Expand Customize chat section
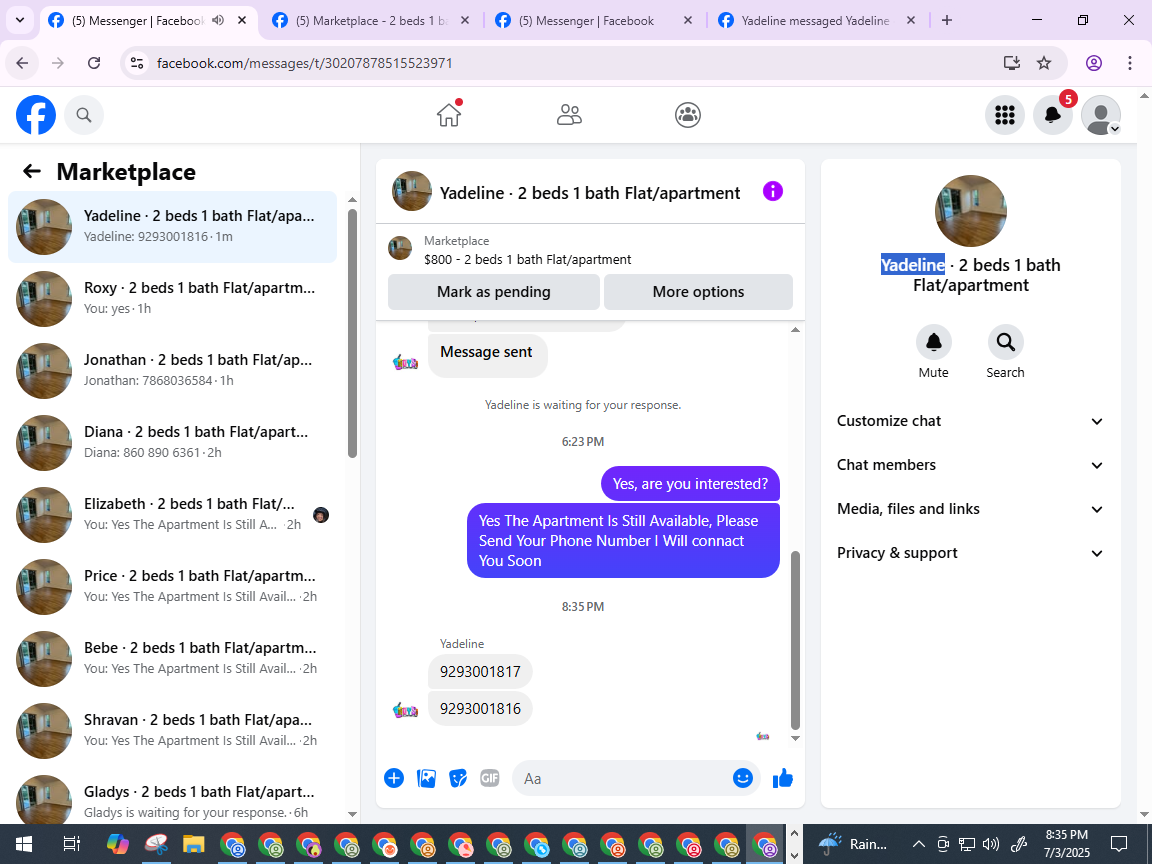1152x864 pixels. (971, 421)
